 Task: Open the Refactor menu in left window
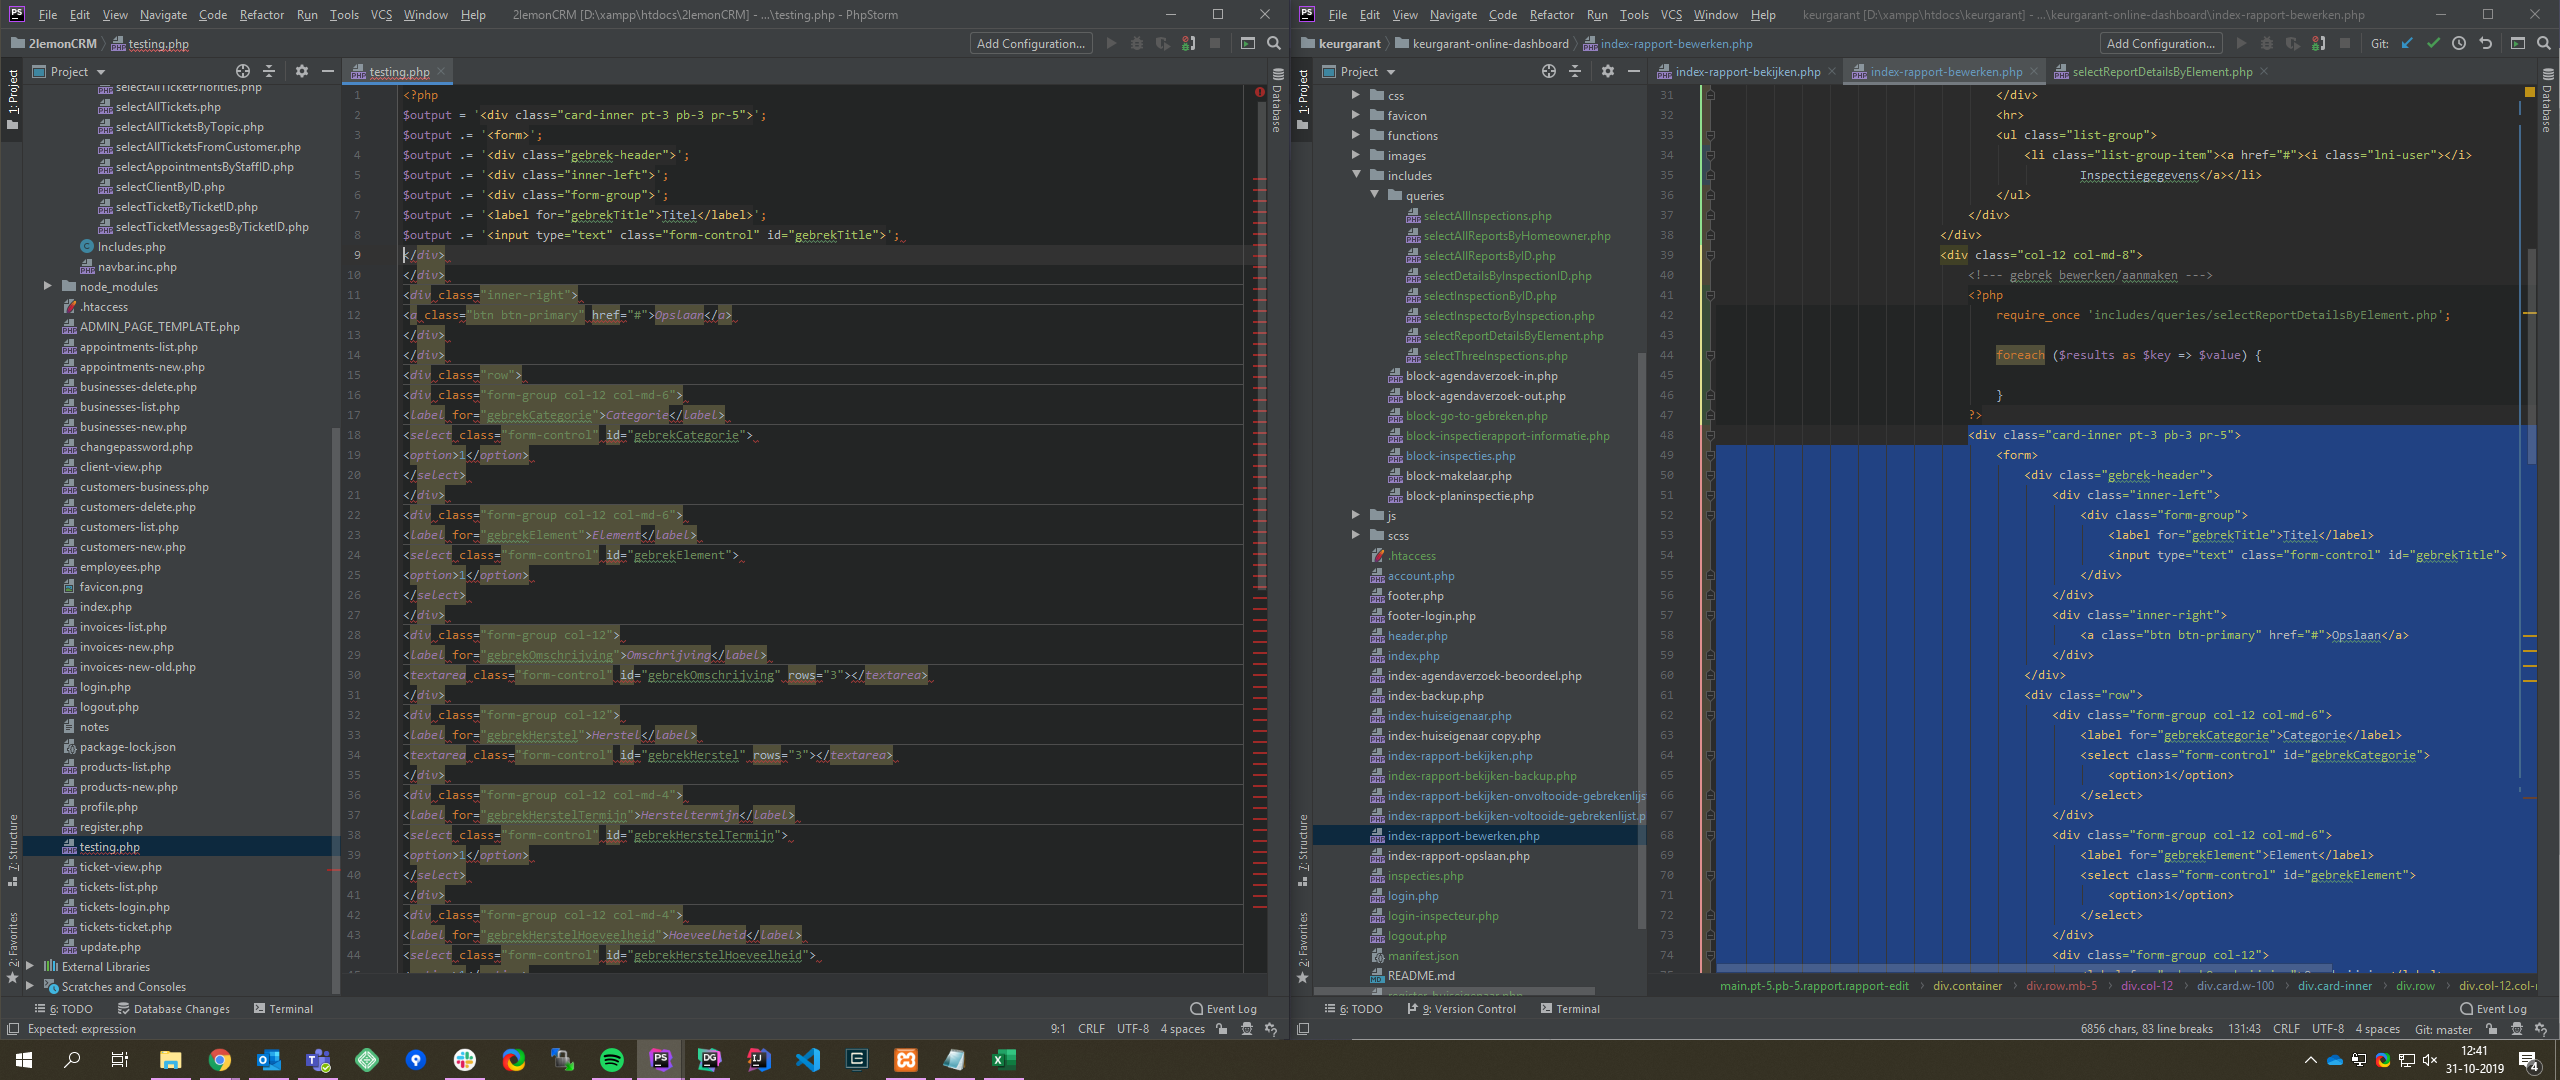click(261, 14)
